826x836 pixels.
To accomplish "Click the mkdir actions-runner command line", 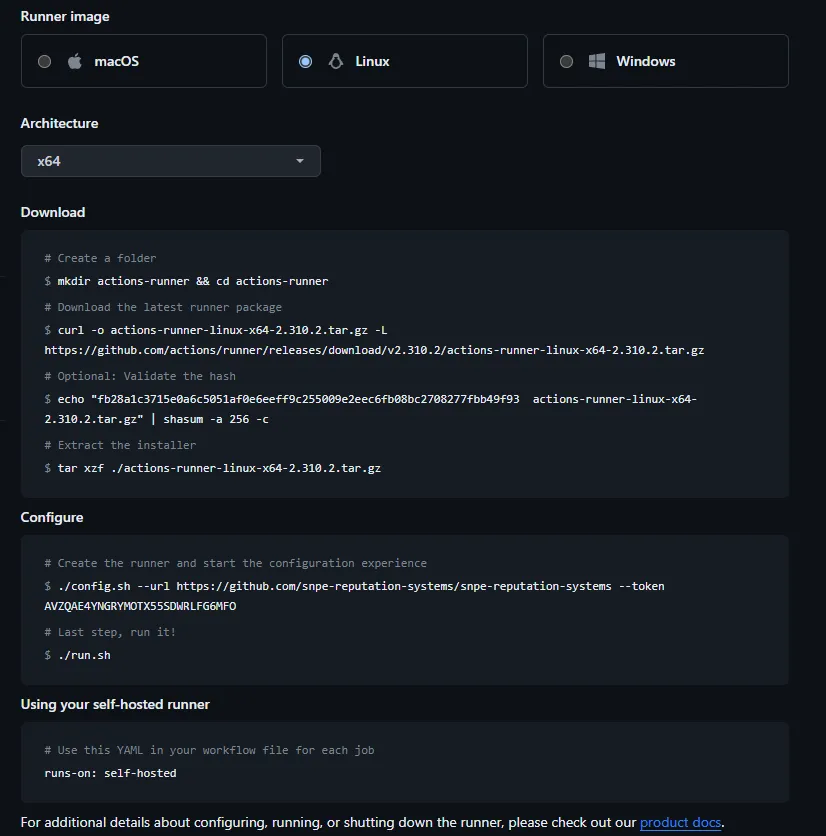I will (192, 281).
